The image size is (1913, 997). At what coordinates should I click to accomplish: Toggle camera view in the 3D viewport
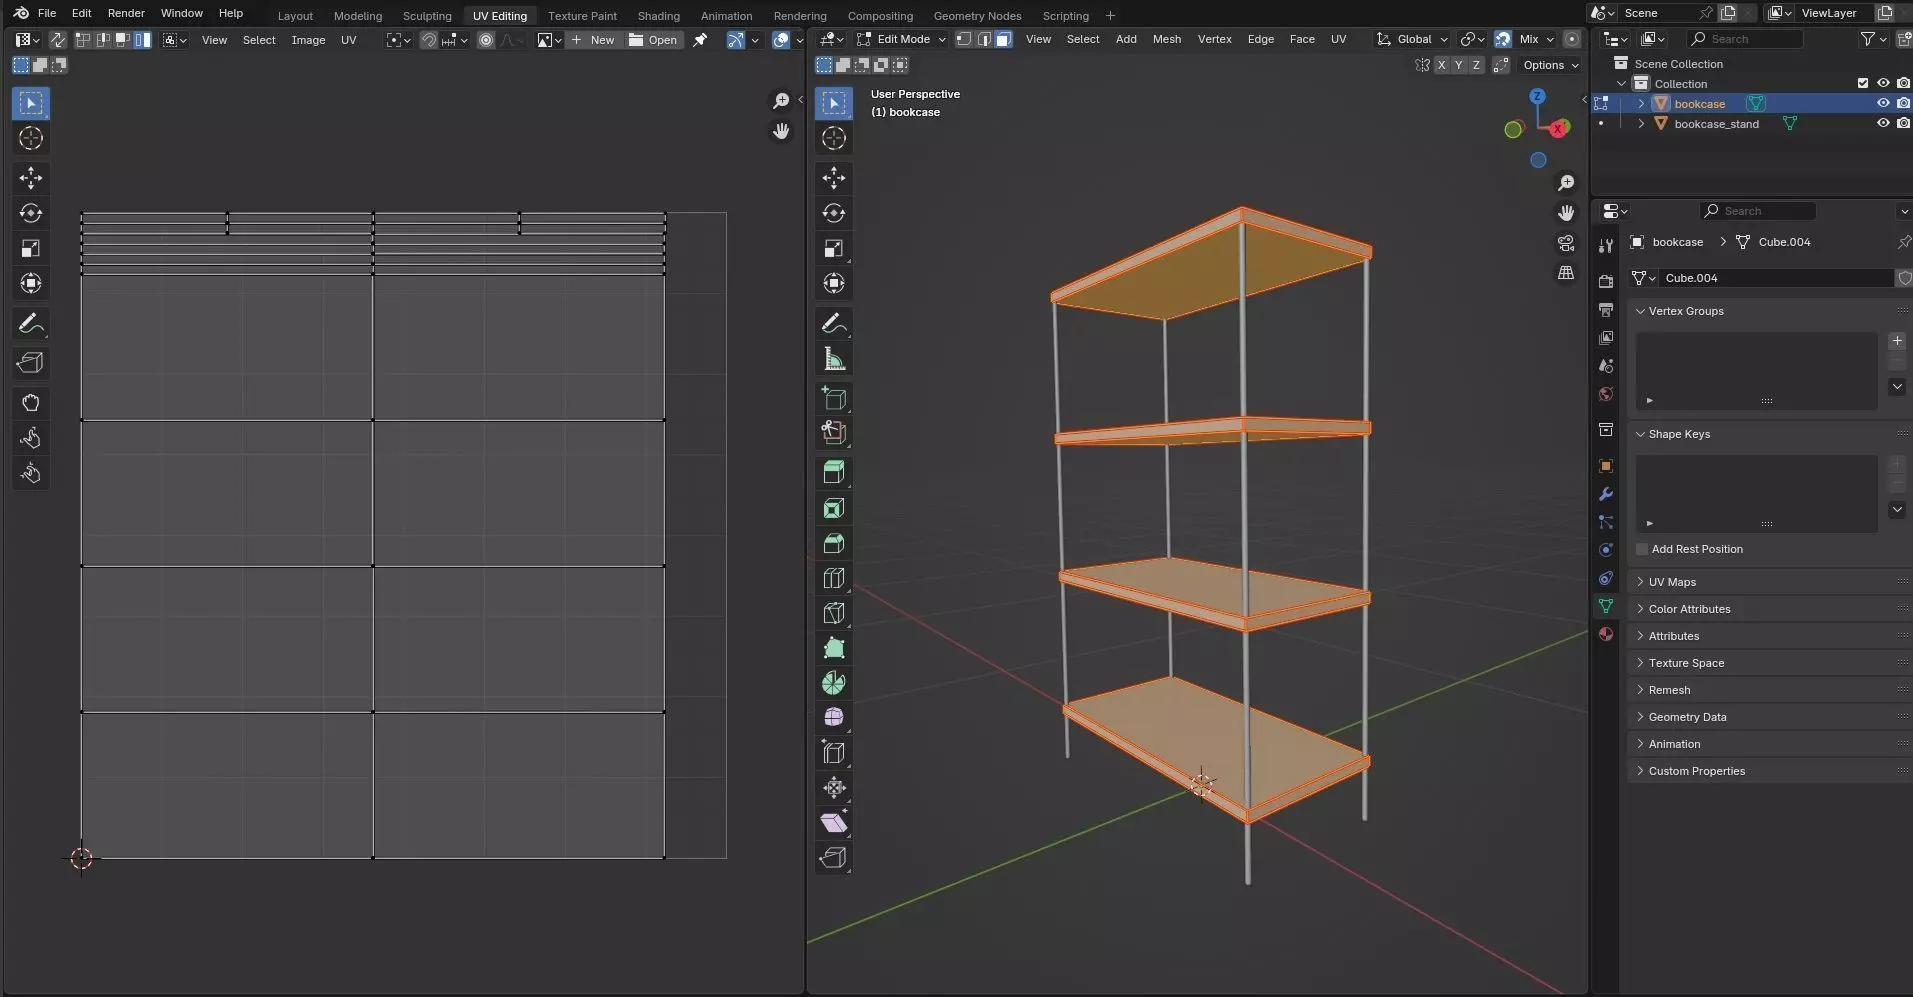pos(1566,243)
